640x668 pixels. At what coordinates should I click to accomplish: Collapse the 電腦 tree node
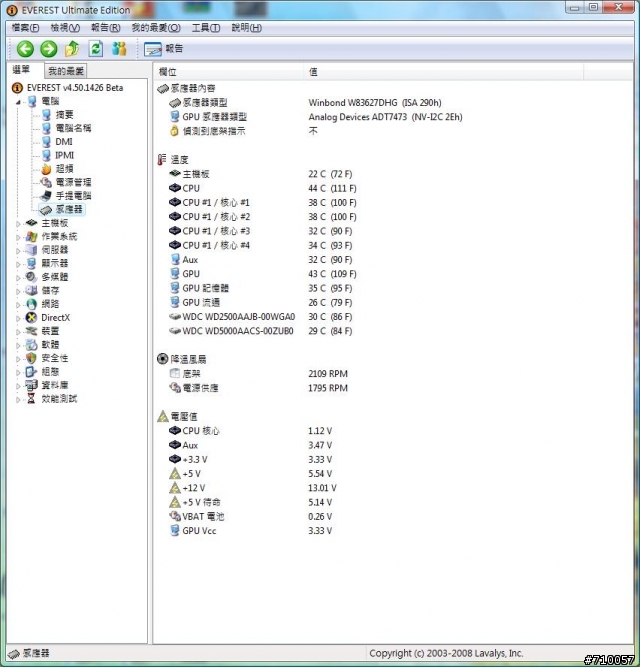click(x=18, y=102)
